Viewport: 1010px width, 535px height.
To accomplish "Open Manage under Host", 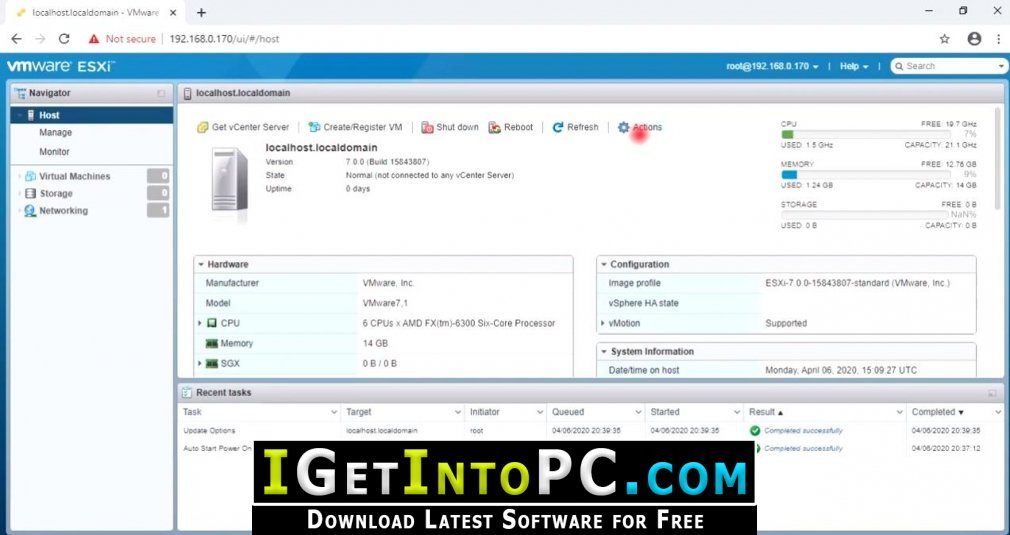I will pyautogui.click(x=55, y=133).
